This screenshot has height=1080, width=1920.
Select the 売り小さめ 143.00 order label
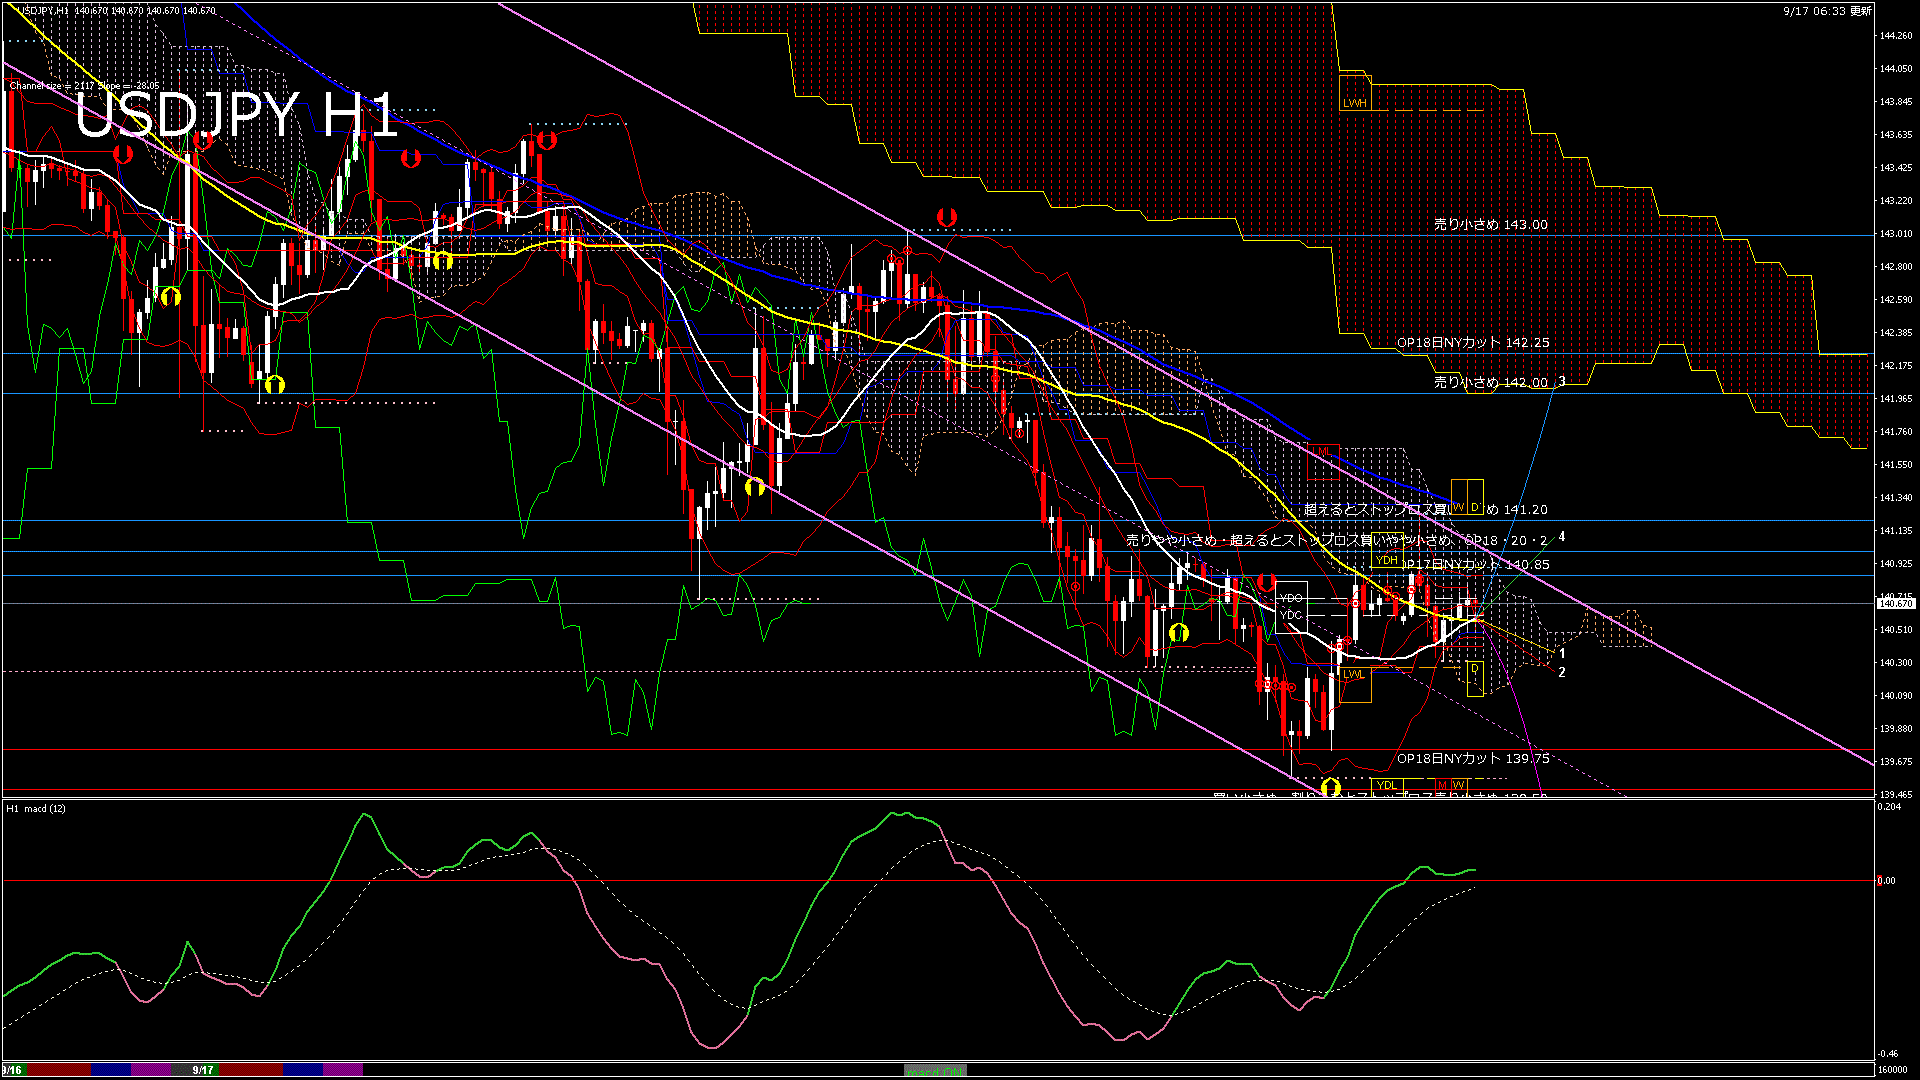pyautogui.click(x=1490, y=225)
